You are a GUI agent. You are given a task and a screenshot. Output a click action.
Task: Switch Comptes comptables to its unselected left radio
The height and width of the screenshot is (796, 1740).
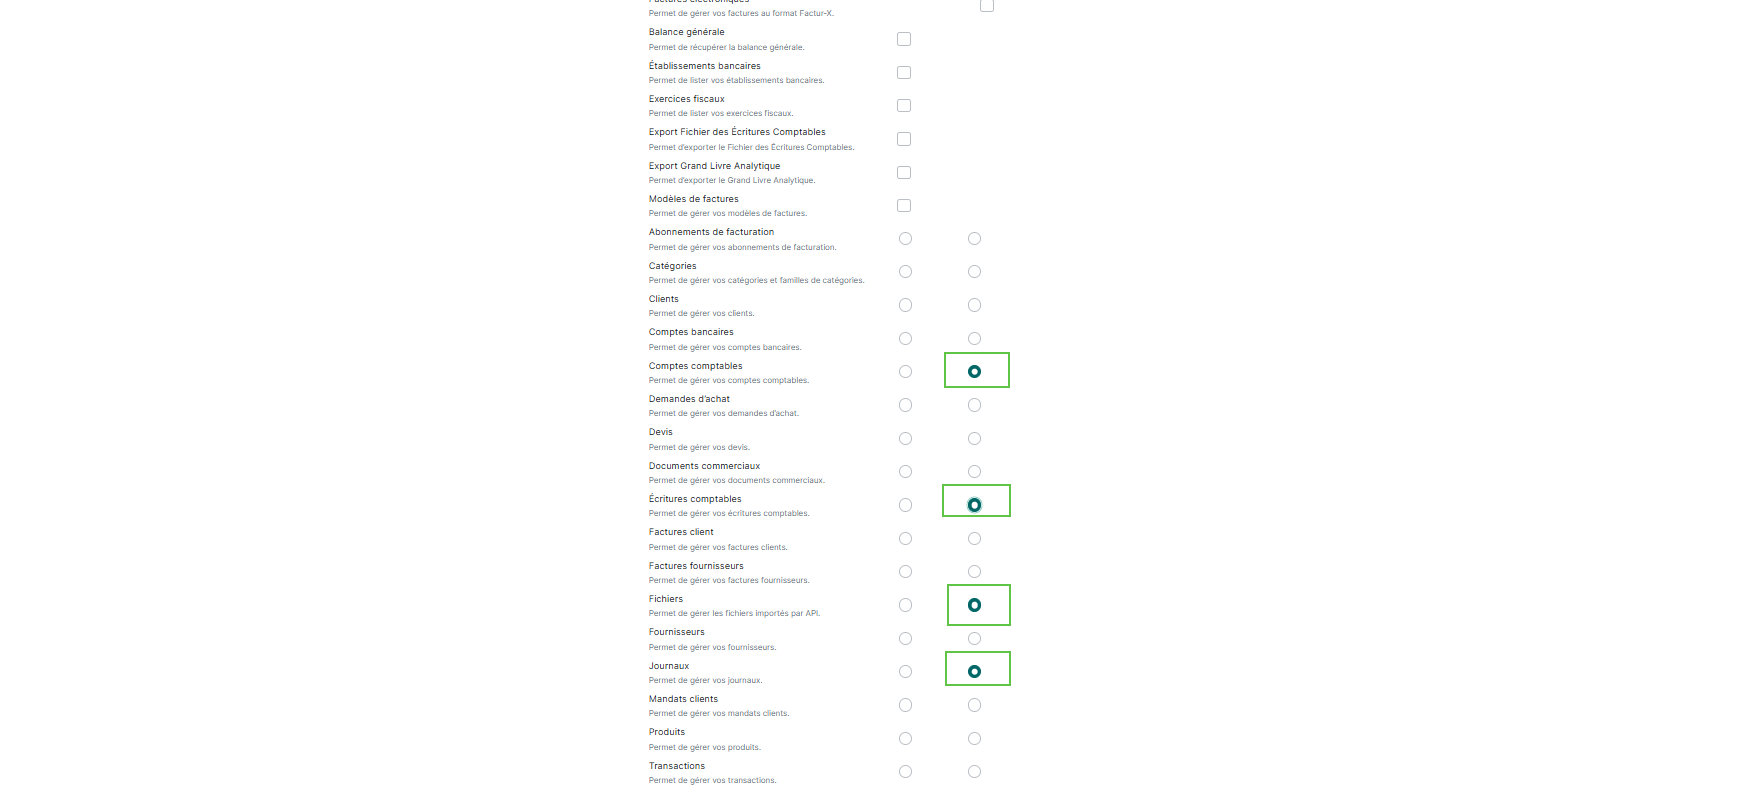point(905,371)
